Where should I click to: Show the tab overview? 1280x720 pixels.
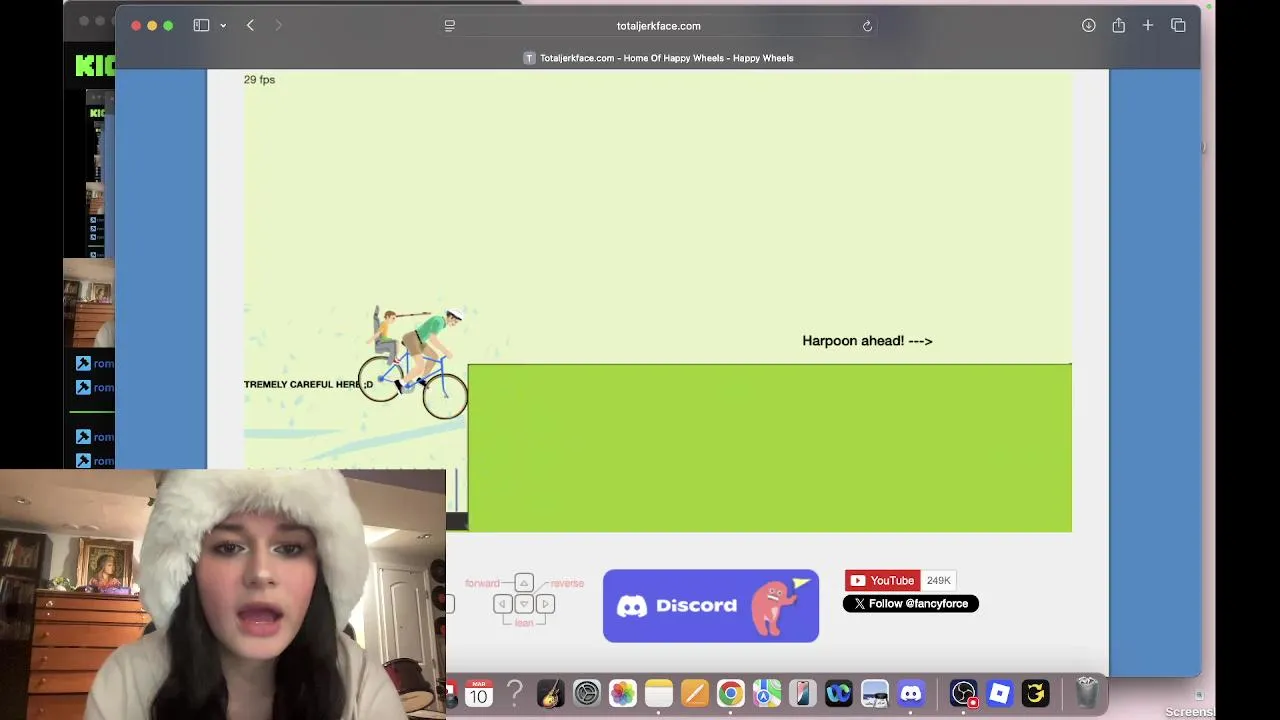(1178, 25)
